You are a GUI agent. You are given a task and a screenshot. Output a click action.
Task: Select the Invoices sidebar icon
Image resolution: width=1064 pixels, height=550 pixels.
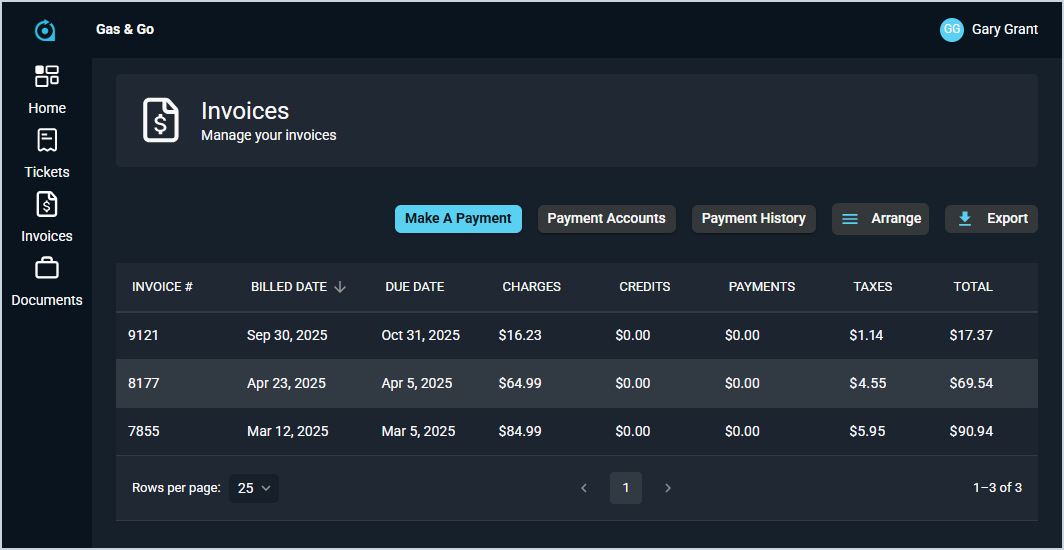47,204
